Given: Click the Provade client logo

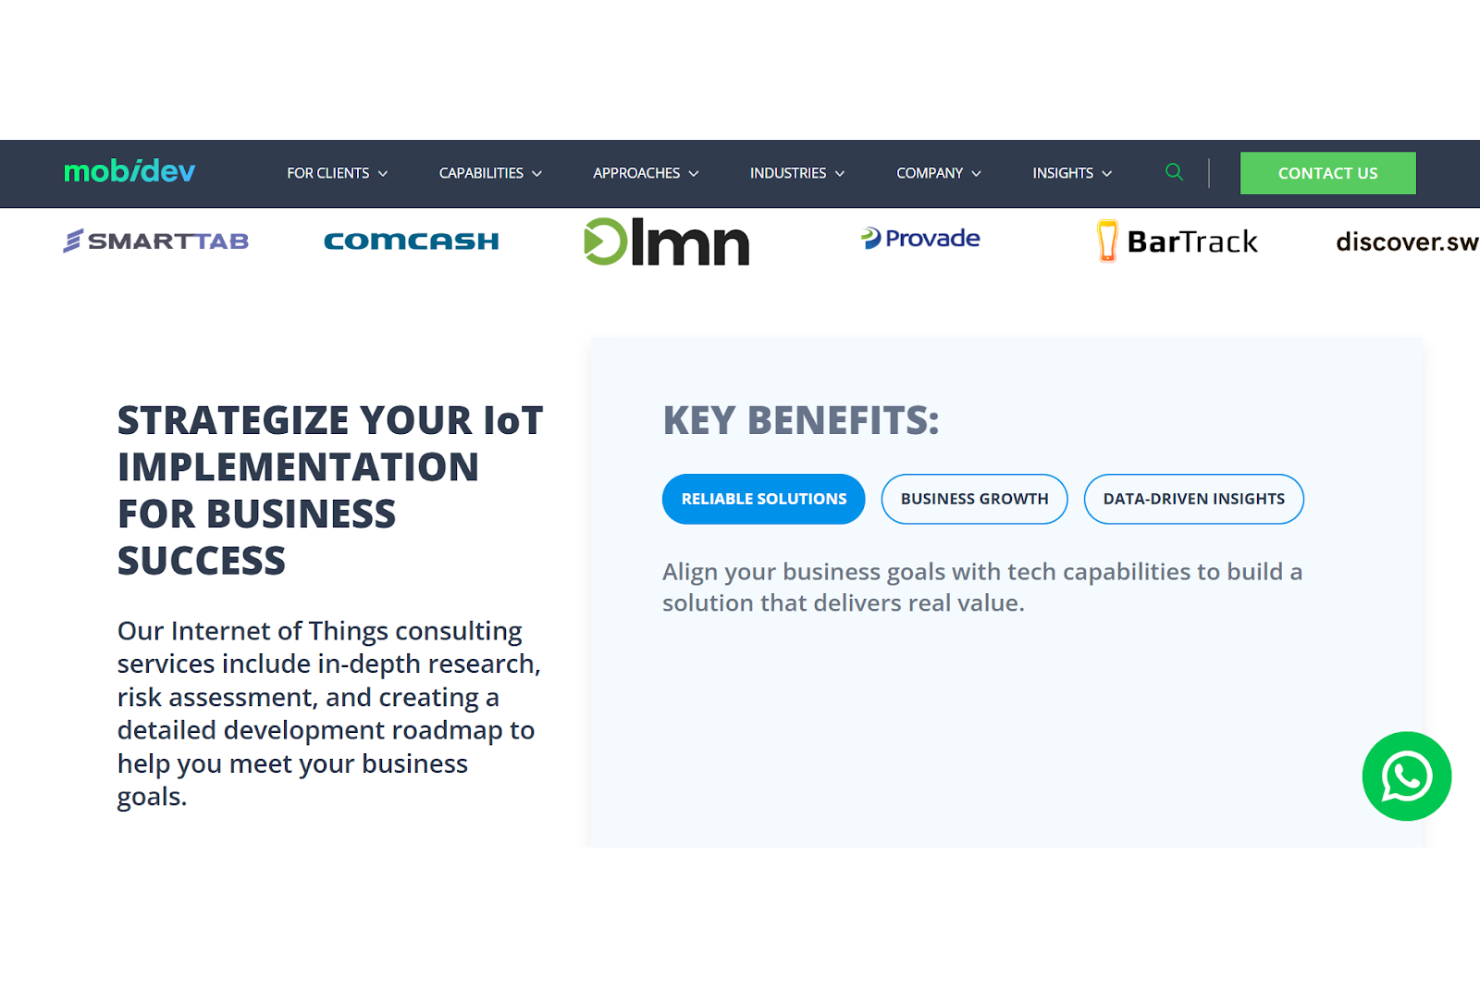Looking at the screenshot, I should 920,239.
